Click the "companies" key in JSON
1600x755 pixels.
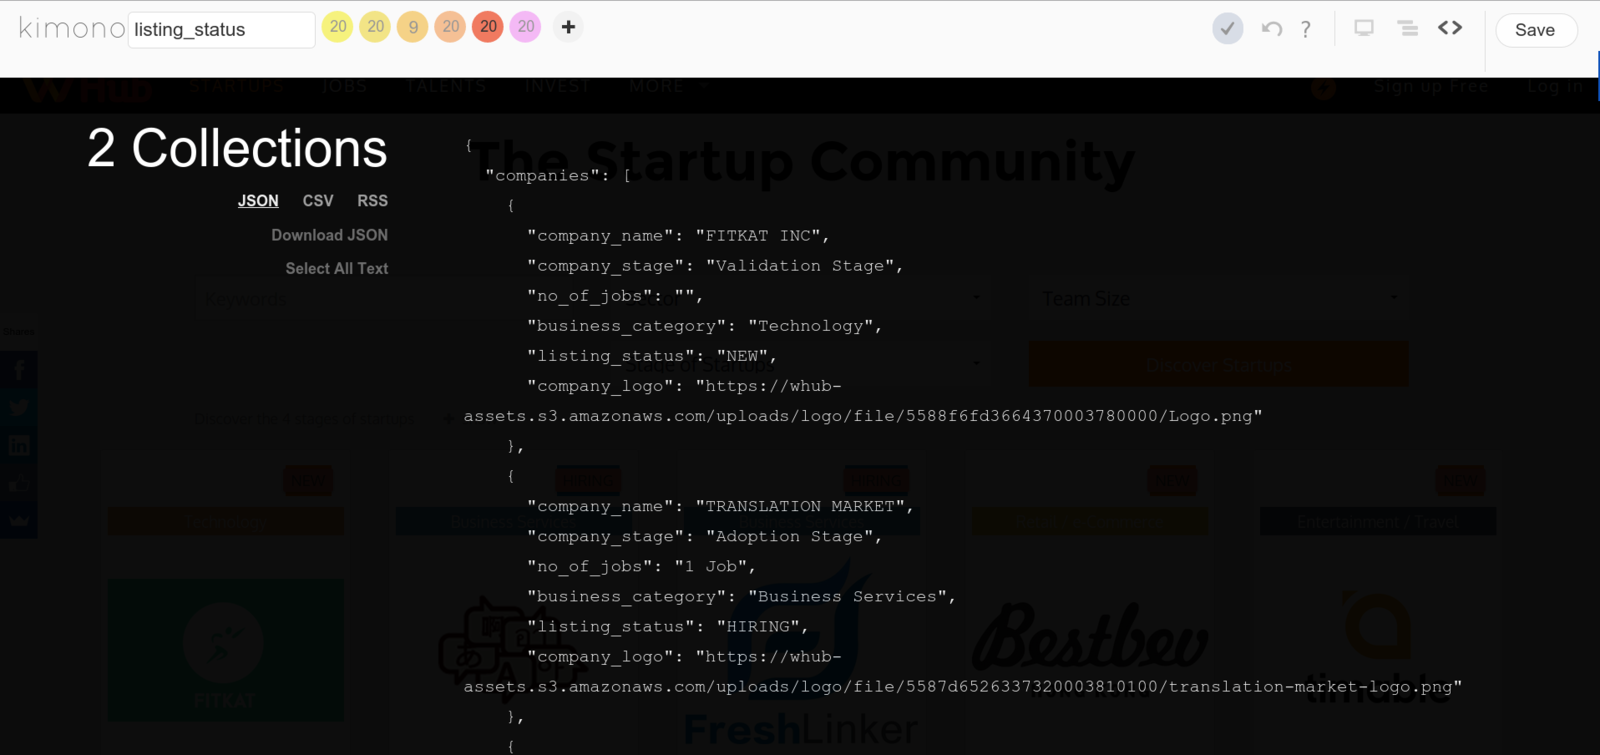(x=543, y=176)
